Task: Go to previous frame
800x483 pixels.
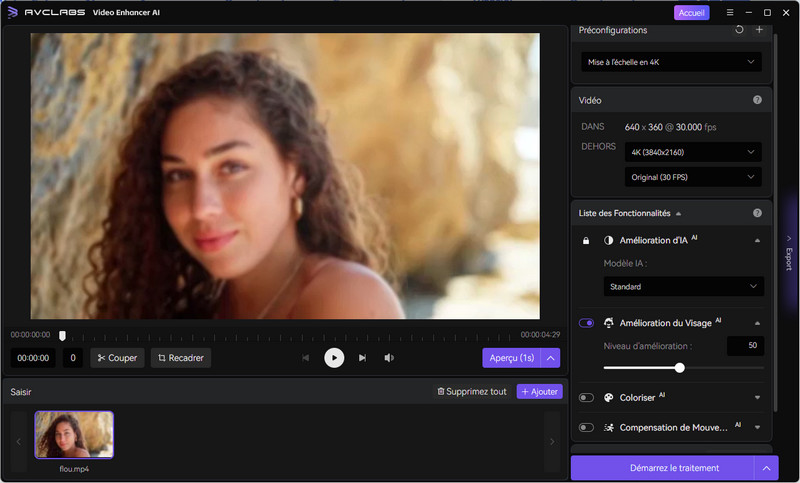Action: tap(306, 358)
